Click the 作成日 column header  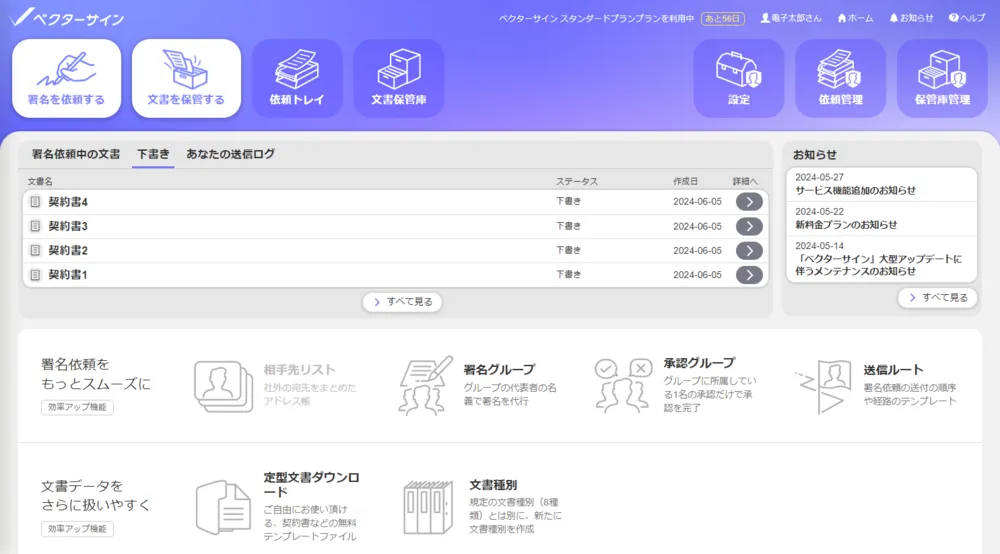(x=686, y=182)
